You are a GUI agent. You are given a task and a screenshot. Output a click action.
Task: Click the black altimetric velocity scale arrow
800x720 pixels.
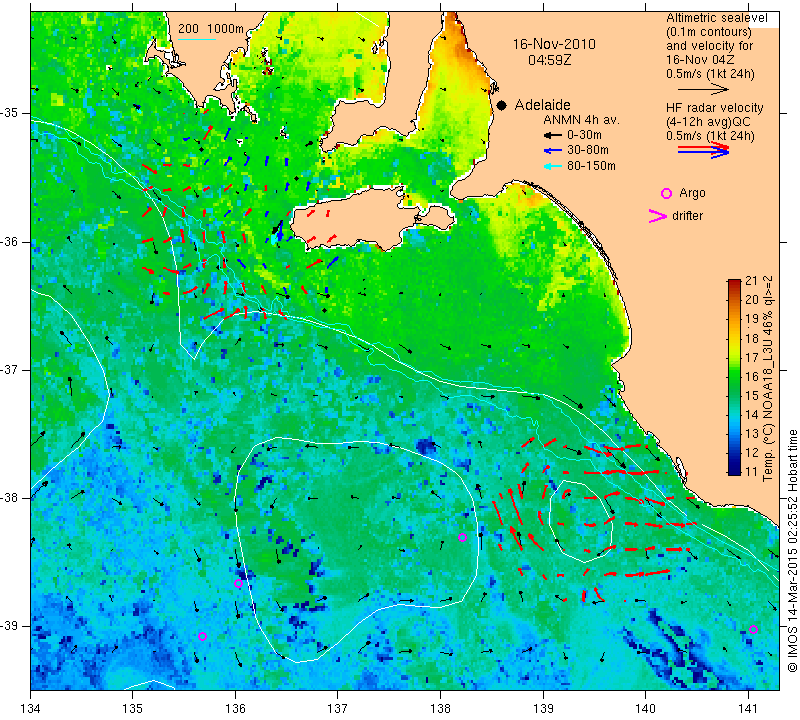click(704, 89)
